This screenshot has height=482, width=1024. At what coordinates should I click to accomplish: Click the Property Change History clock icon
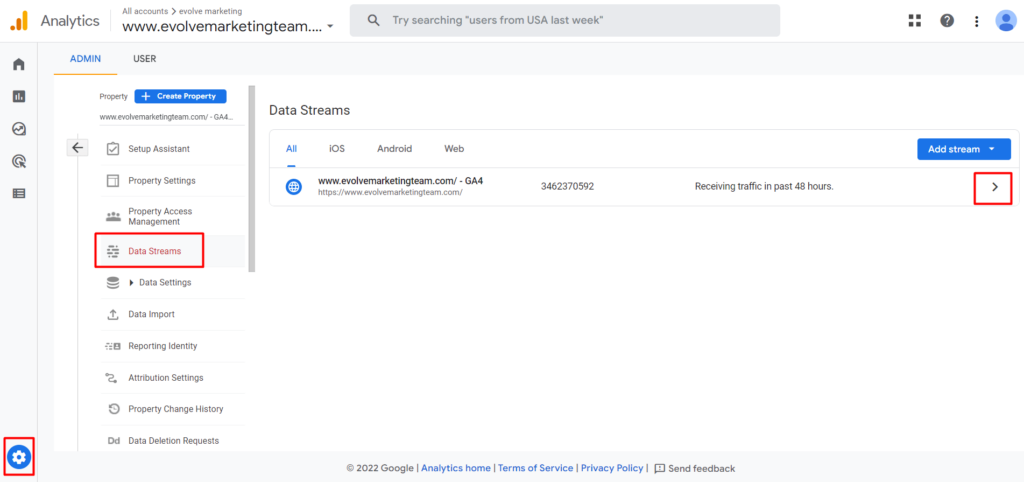pos(113,409)
